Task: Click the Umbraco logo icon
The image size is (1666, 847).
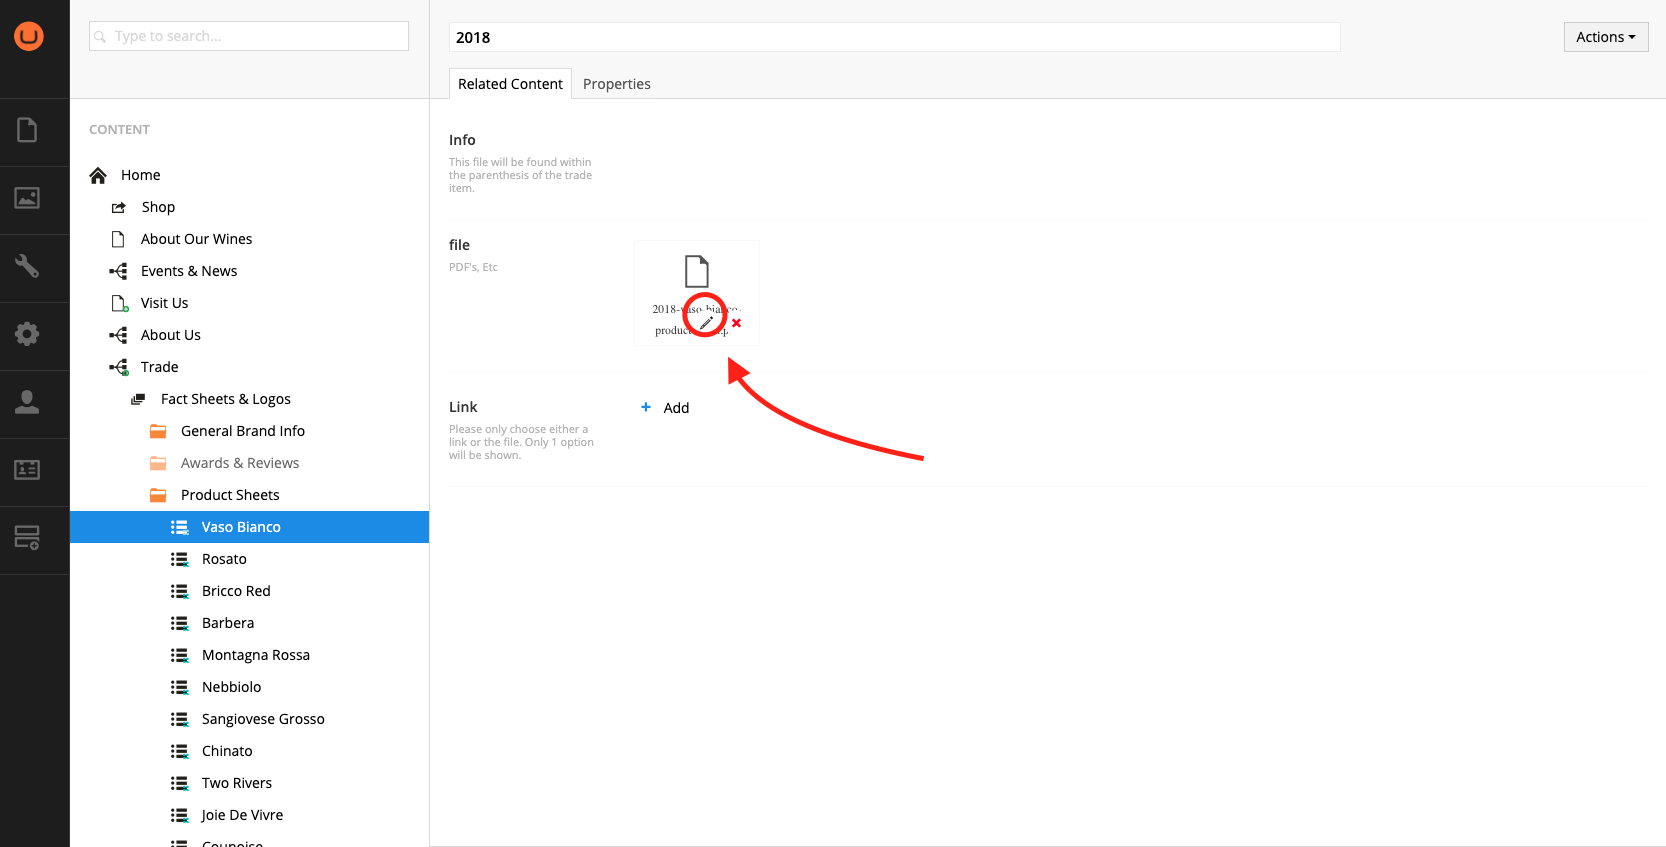Action: [x=28, y=36]
